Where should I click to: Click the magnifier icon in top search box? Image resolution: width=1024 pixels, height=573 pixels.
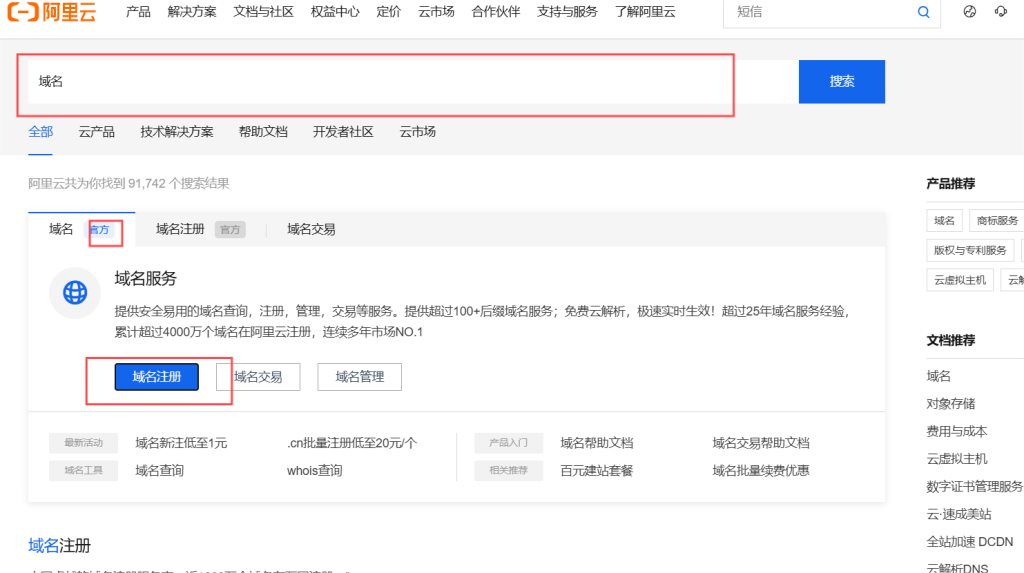click(922, 12)
